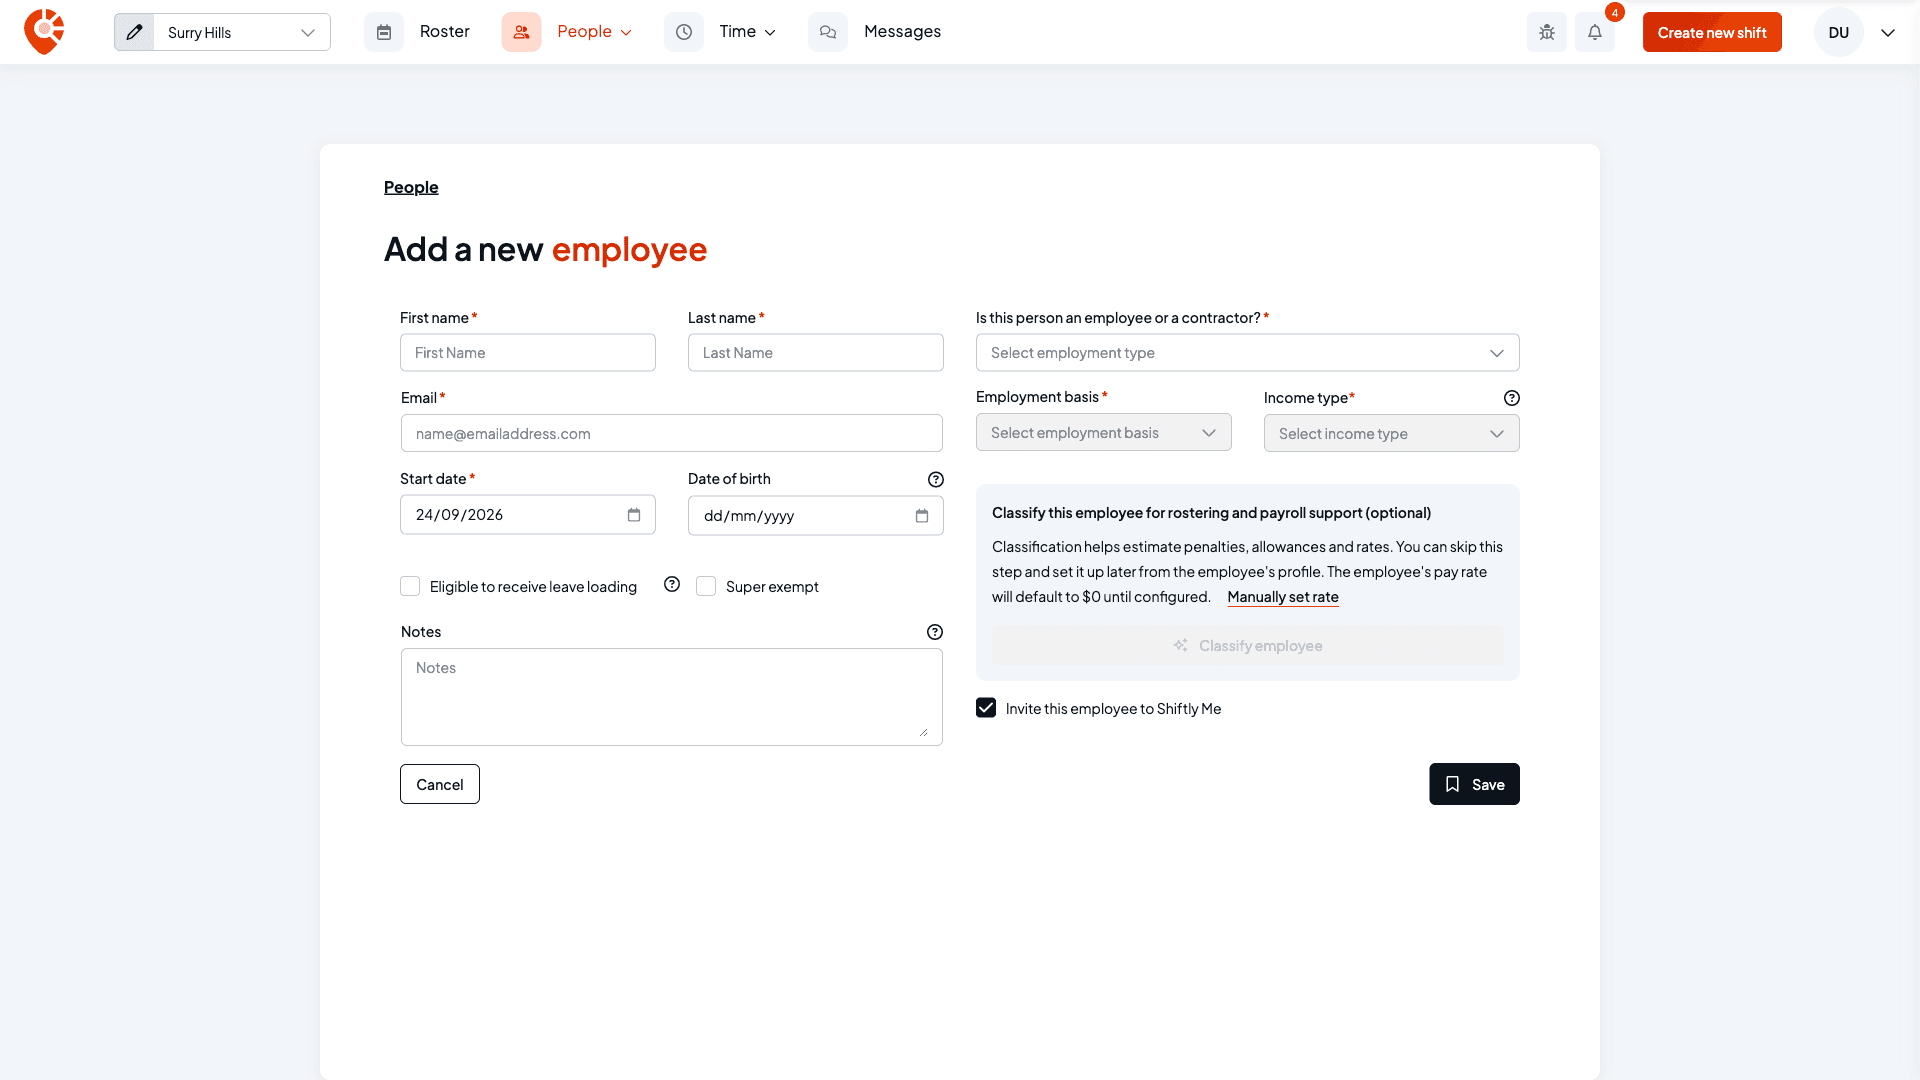Click the DU user avatar
The width and height of the screenshot is (1920, 1080).
(1839, 32)
